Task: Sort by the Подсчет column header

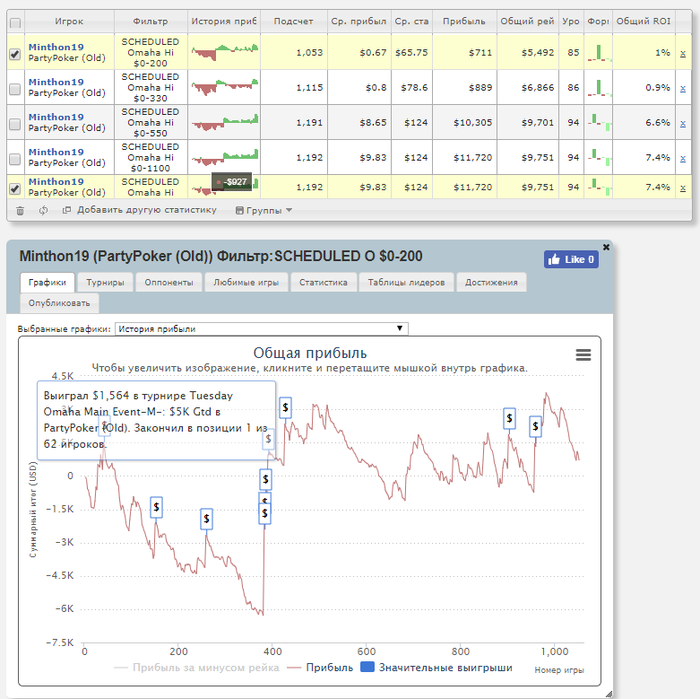Action: tap(294, 21)
